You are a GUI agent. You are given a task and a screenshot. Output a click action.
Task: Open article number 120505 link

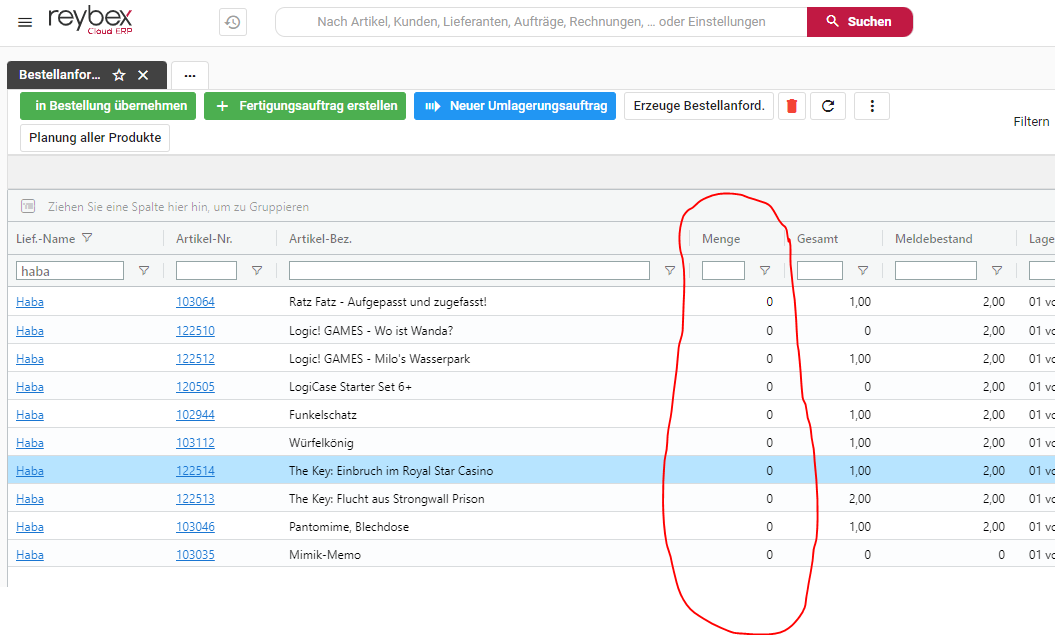(x=195, y=387)
